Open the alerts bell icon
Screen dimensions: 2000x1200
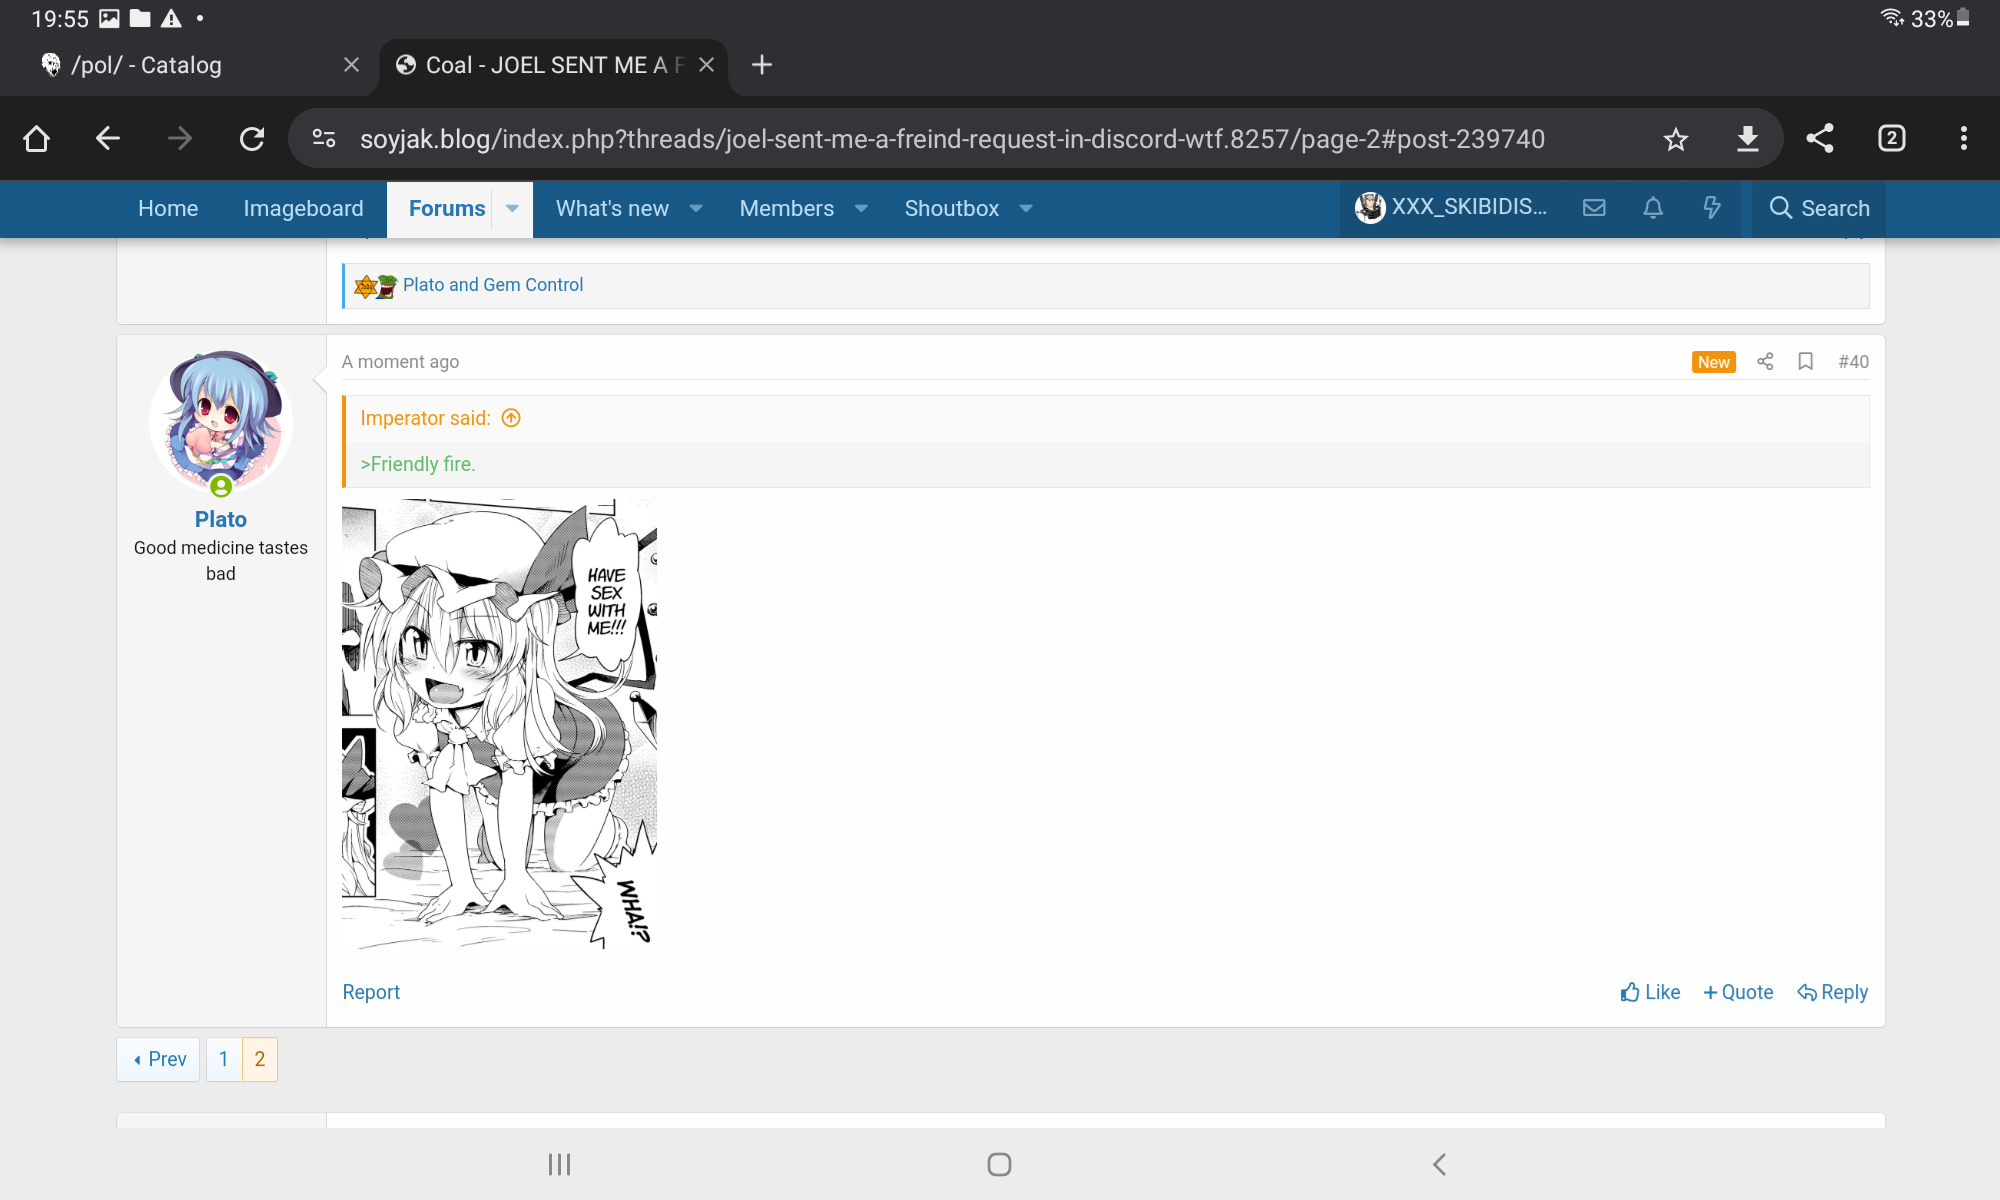1653,208
